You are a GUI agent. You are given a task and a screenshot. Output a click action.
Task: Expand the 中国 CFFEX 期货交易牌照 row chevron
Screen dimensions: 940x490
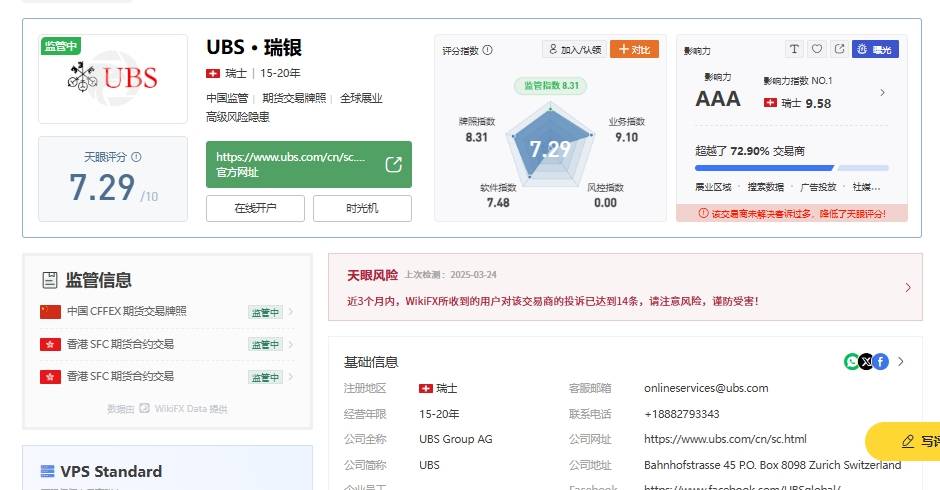tap(291, 311)
